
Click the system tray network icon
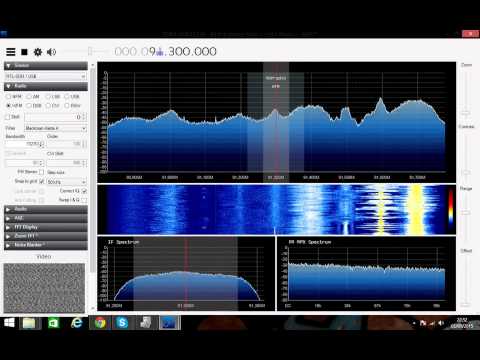[432, 323]
